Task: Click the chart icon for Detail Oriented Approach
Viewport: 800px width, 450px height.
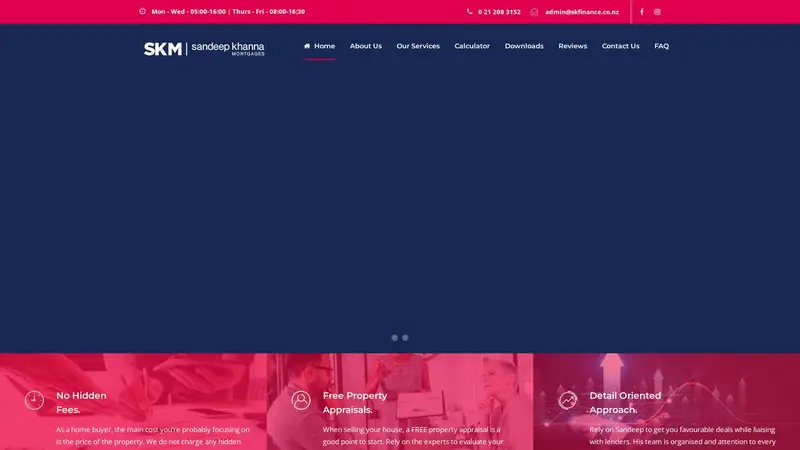Action: coord(567,401)
